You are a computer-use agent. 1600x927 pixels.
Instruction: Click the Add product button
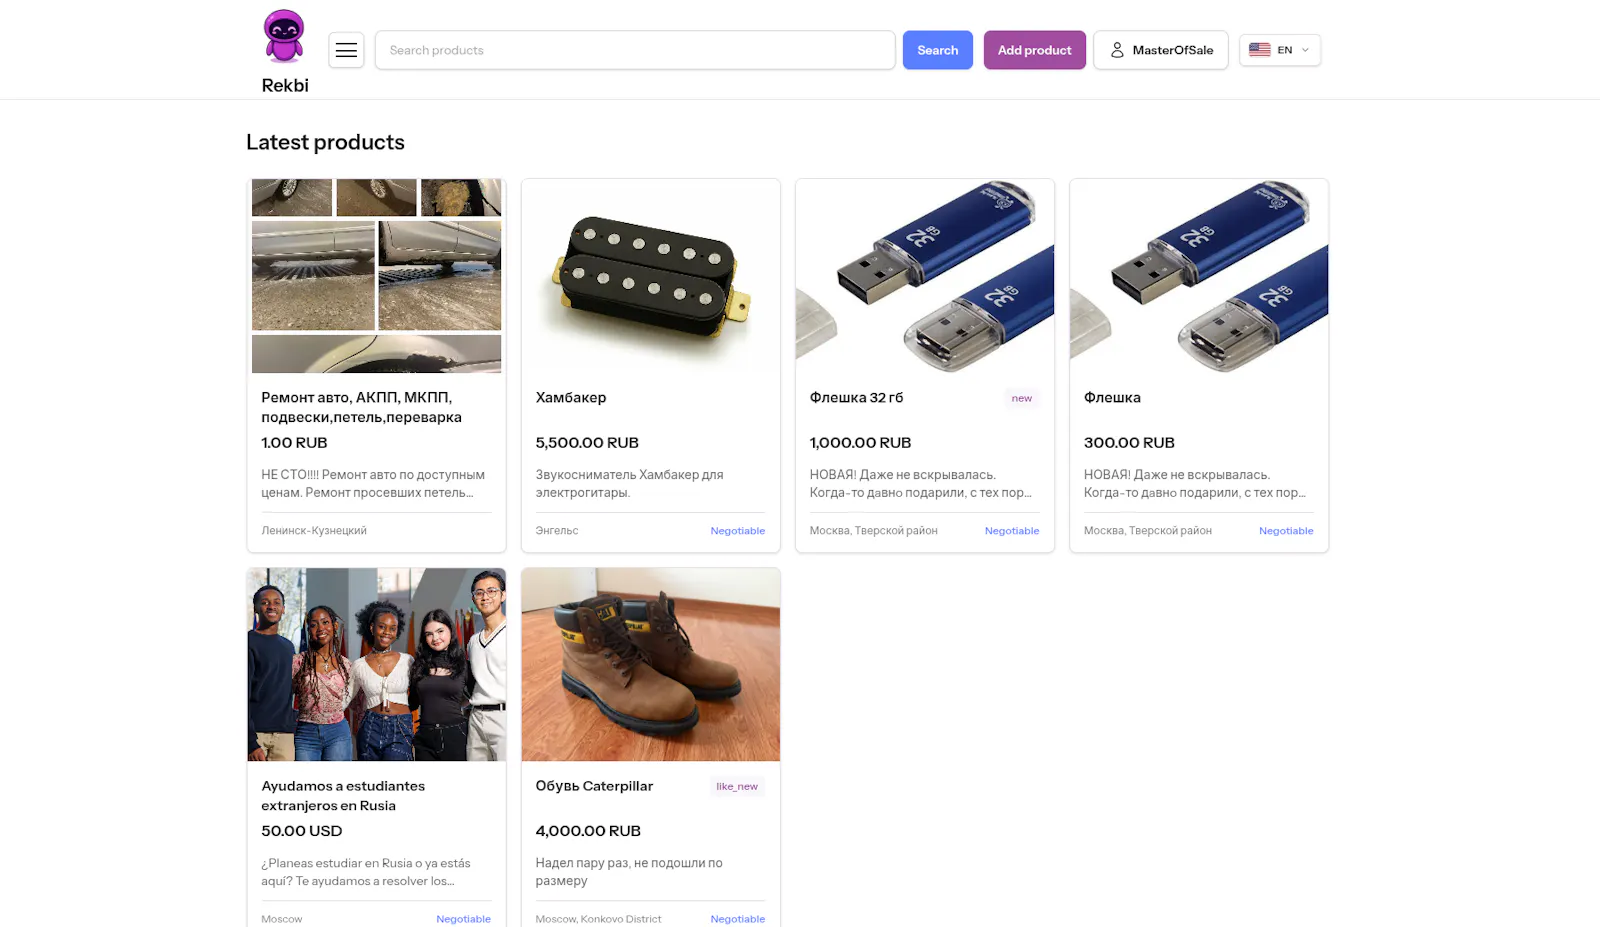pyautogui.click(x=1035, y=50)
